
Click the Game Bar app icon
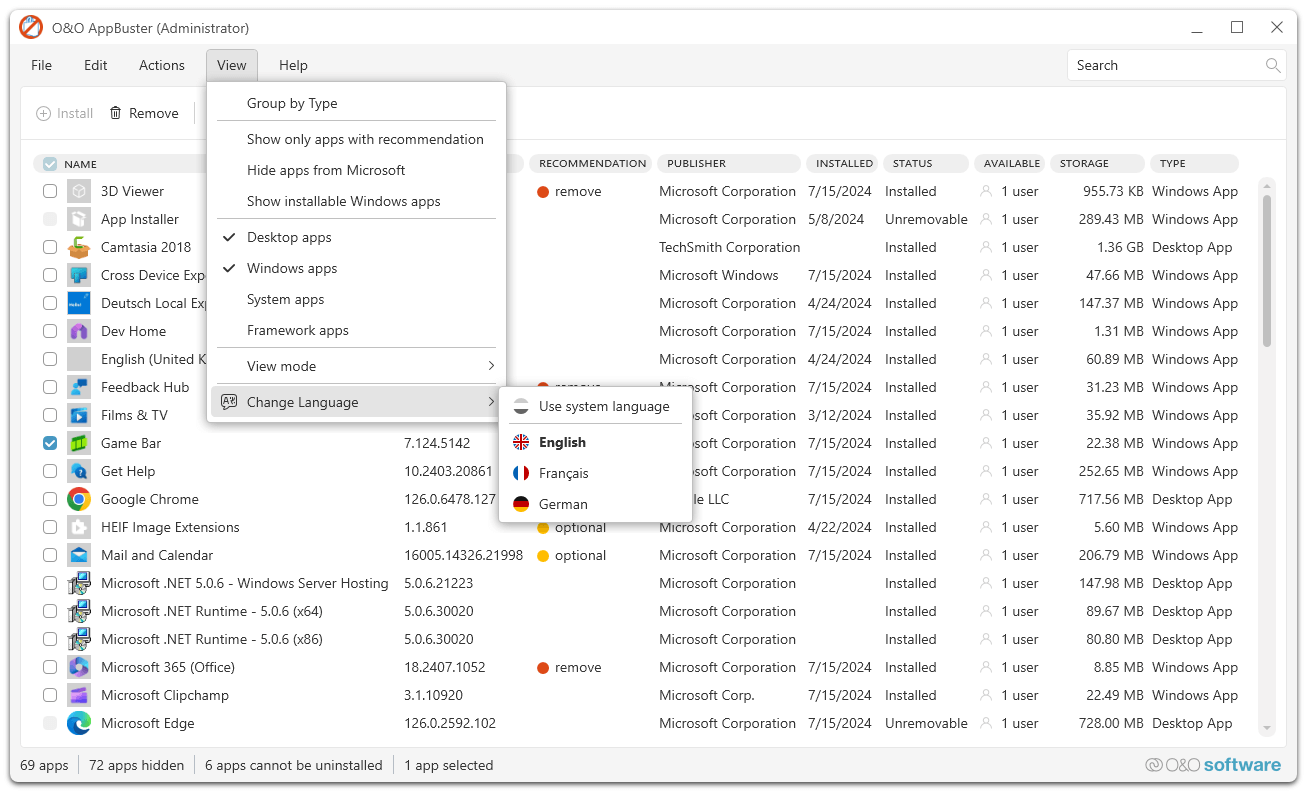click(79, 443)
